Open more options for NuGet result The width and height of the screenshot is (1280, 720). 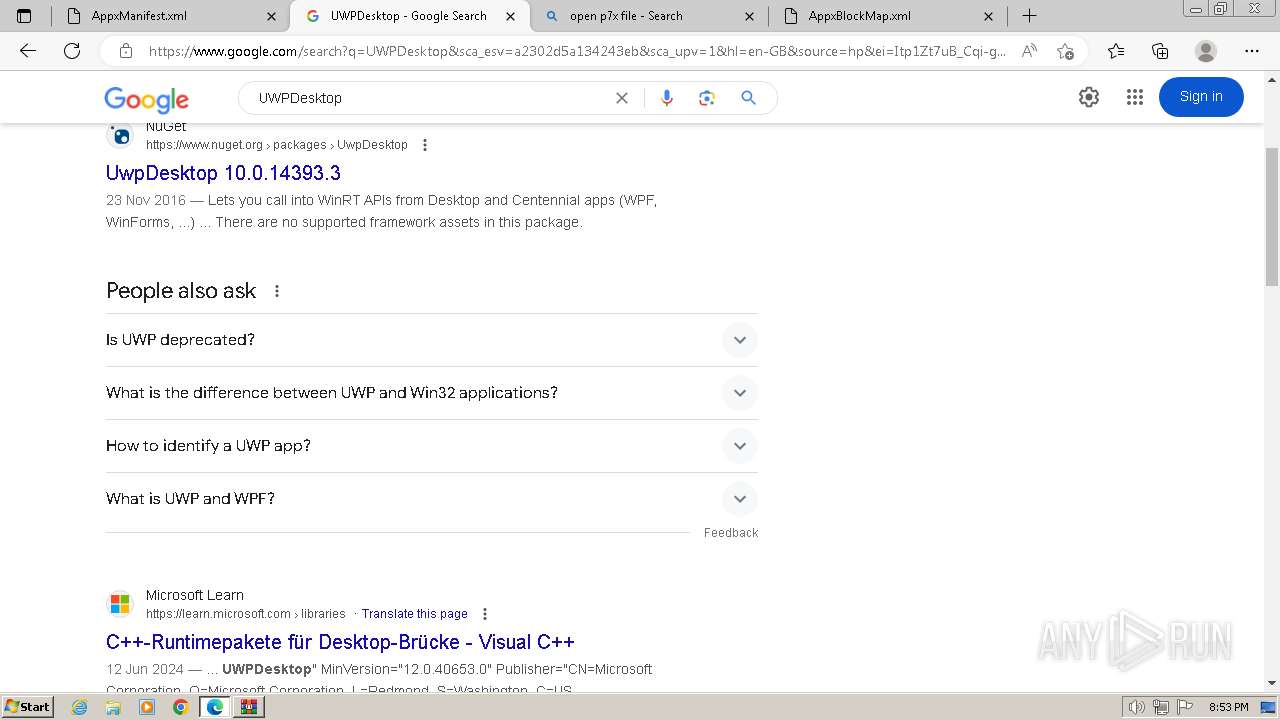point(425,145)
